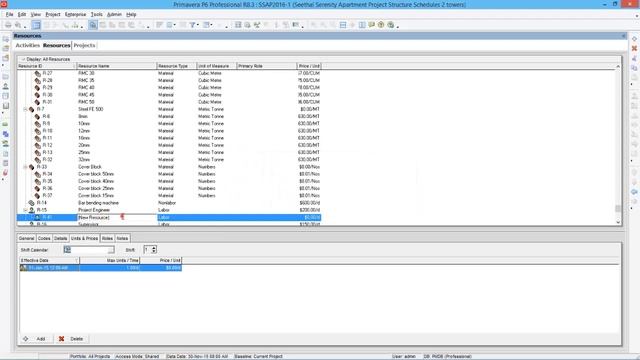Click the top icon in the left sidebar
Screen dimensions: 640x360
click(6, 39)
